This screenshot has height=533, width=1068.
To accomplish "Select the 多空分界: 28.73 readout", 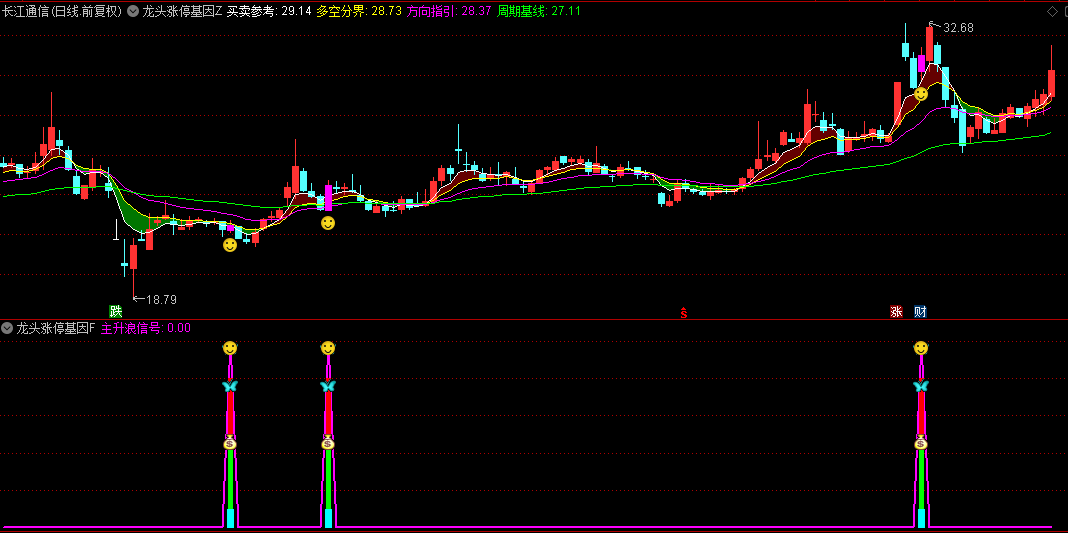I will [359, 12].
